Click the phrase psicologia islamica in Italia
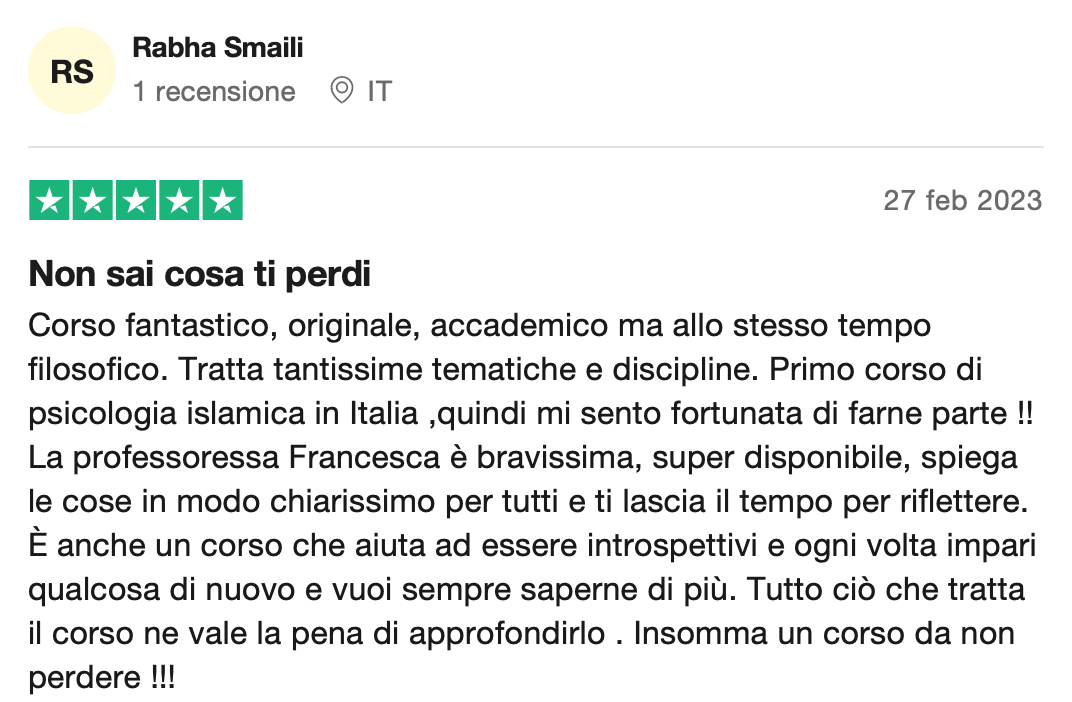Image resolution: width=1072 pixels, height=702 pixels. 223,414
